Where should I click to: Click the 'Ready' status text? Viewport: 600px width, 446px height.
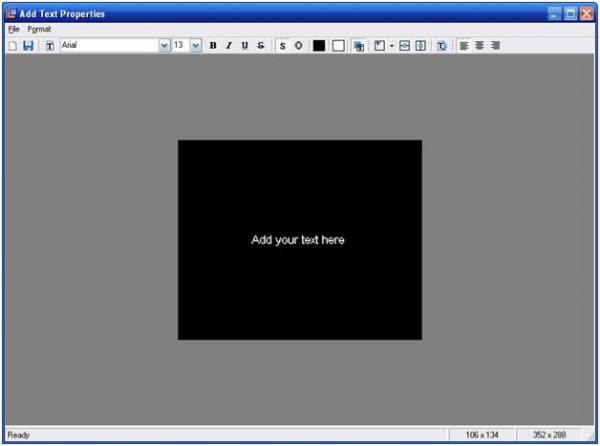pos(18,435)
